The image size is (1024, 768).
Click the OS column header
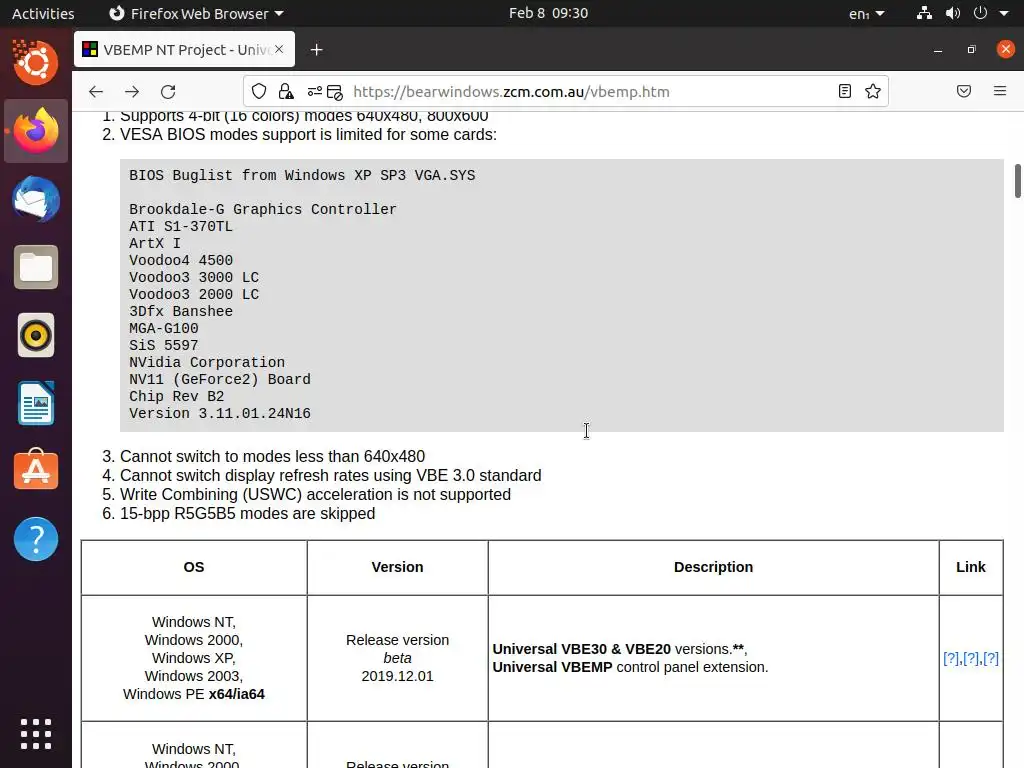[x=194, y=567]
